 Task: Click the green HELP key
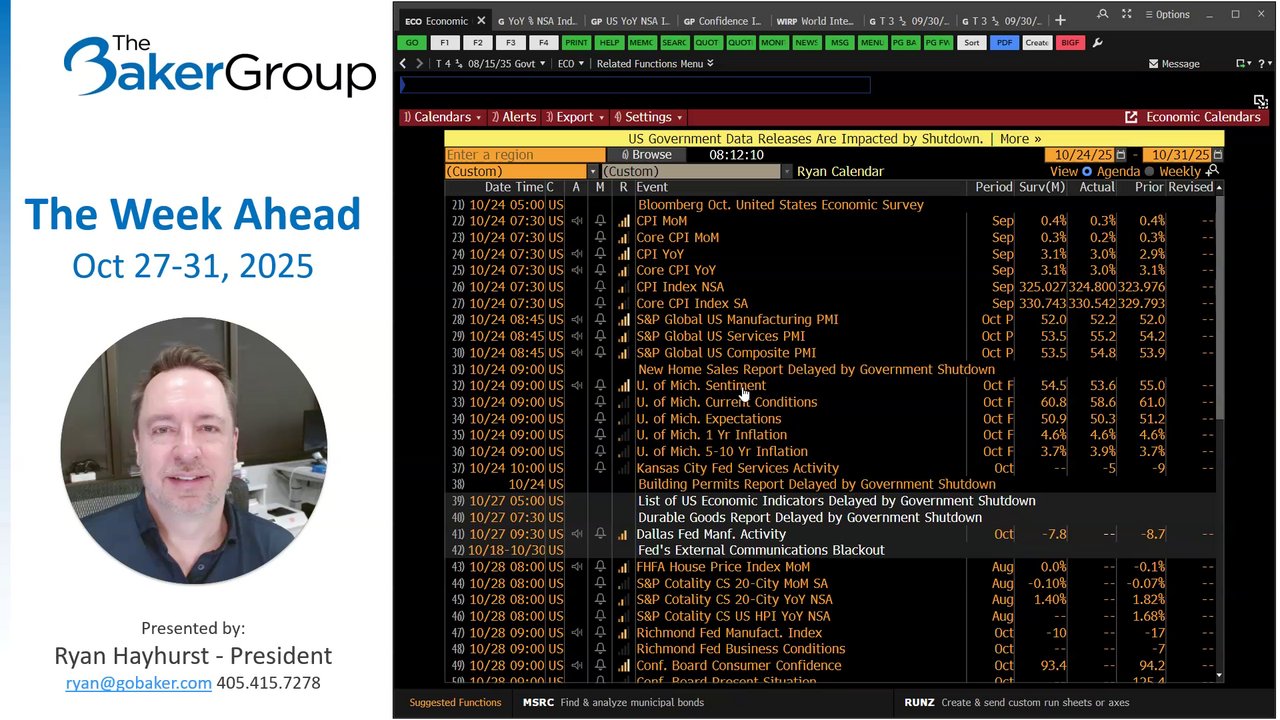[609, 43]
